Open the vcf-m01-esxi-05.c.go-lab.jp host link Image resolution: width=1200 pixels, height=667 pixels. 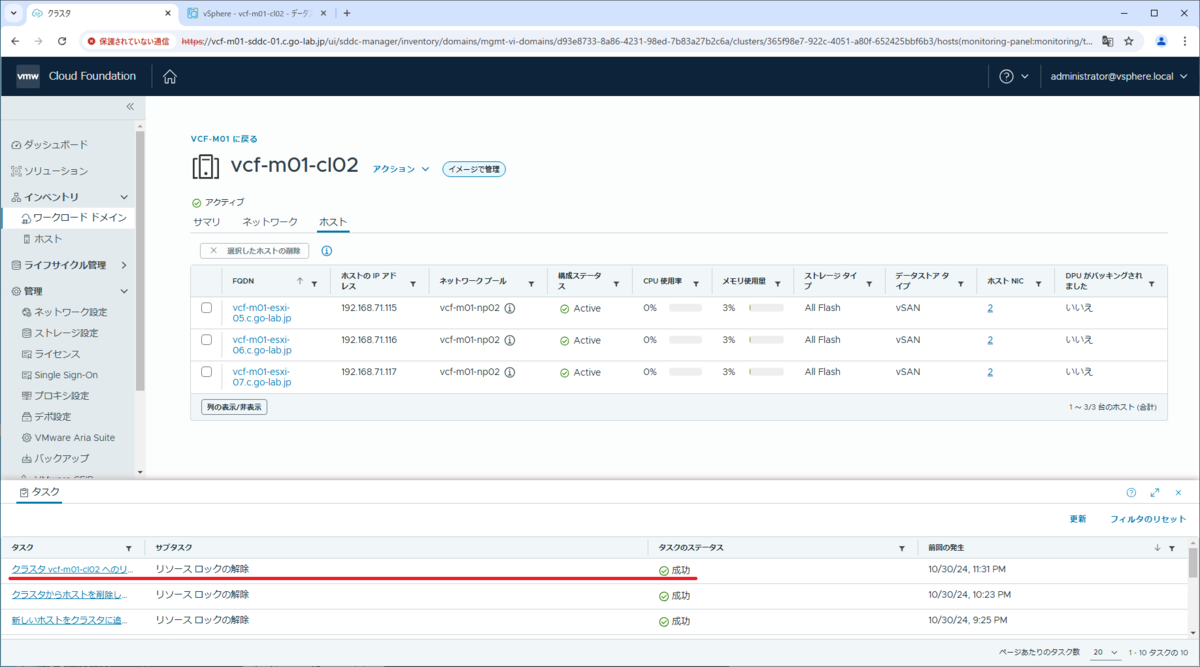(261, 313)
